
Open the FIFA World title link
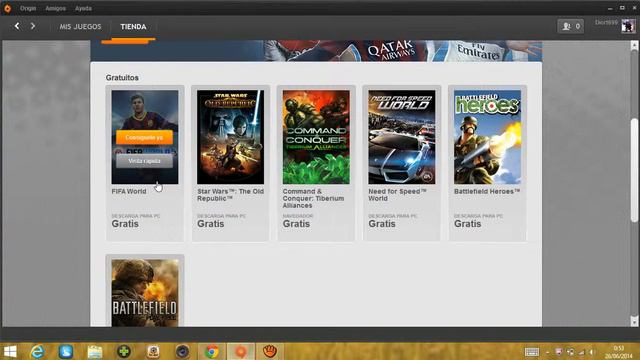tap(129, 191)
